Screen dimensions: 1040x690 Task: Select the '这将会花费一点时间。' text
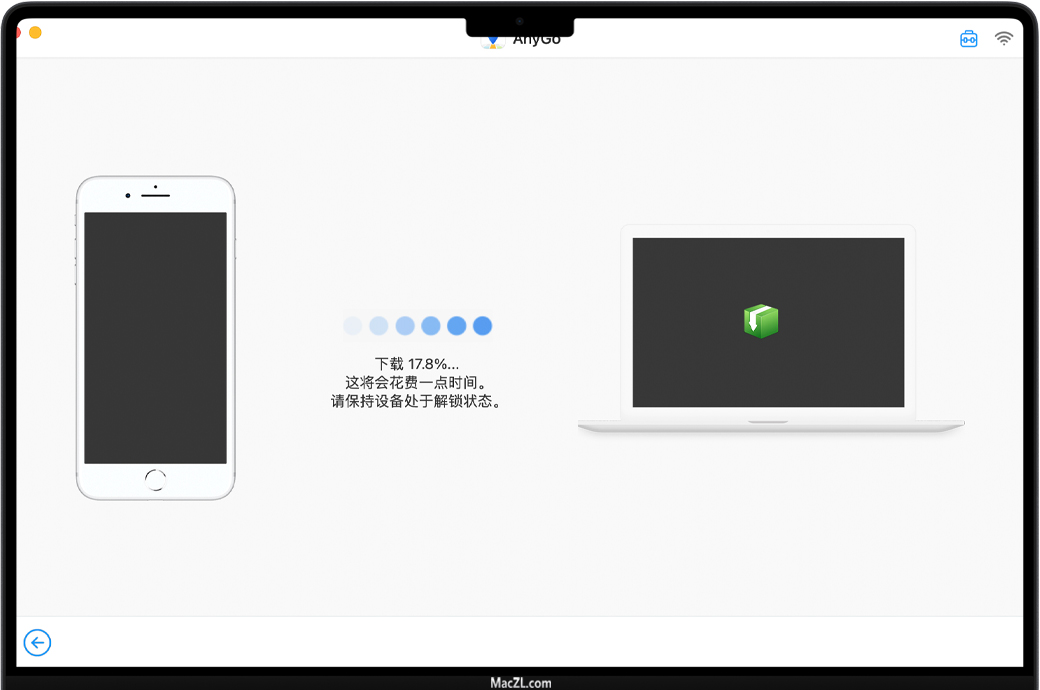[x=417, y=382]
